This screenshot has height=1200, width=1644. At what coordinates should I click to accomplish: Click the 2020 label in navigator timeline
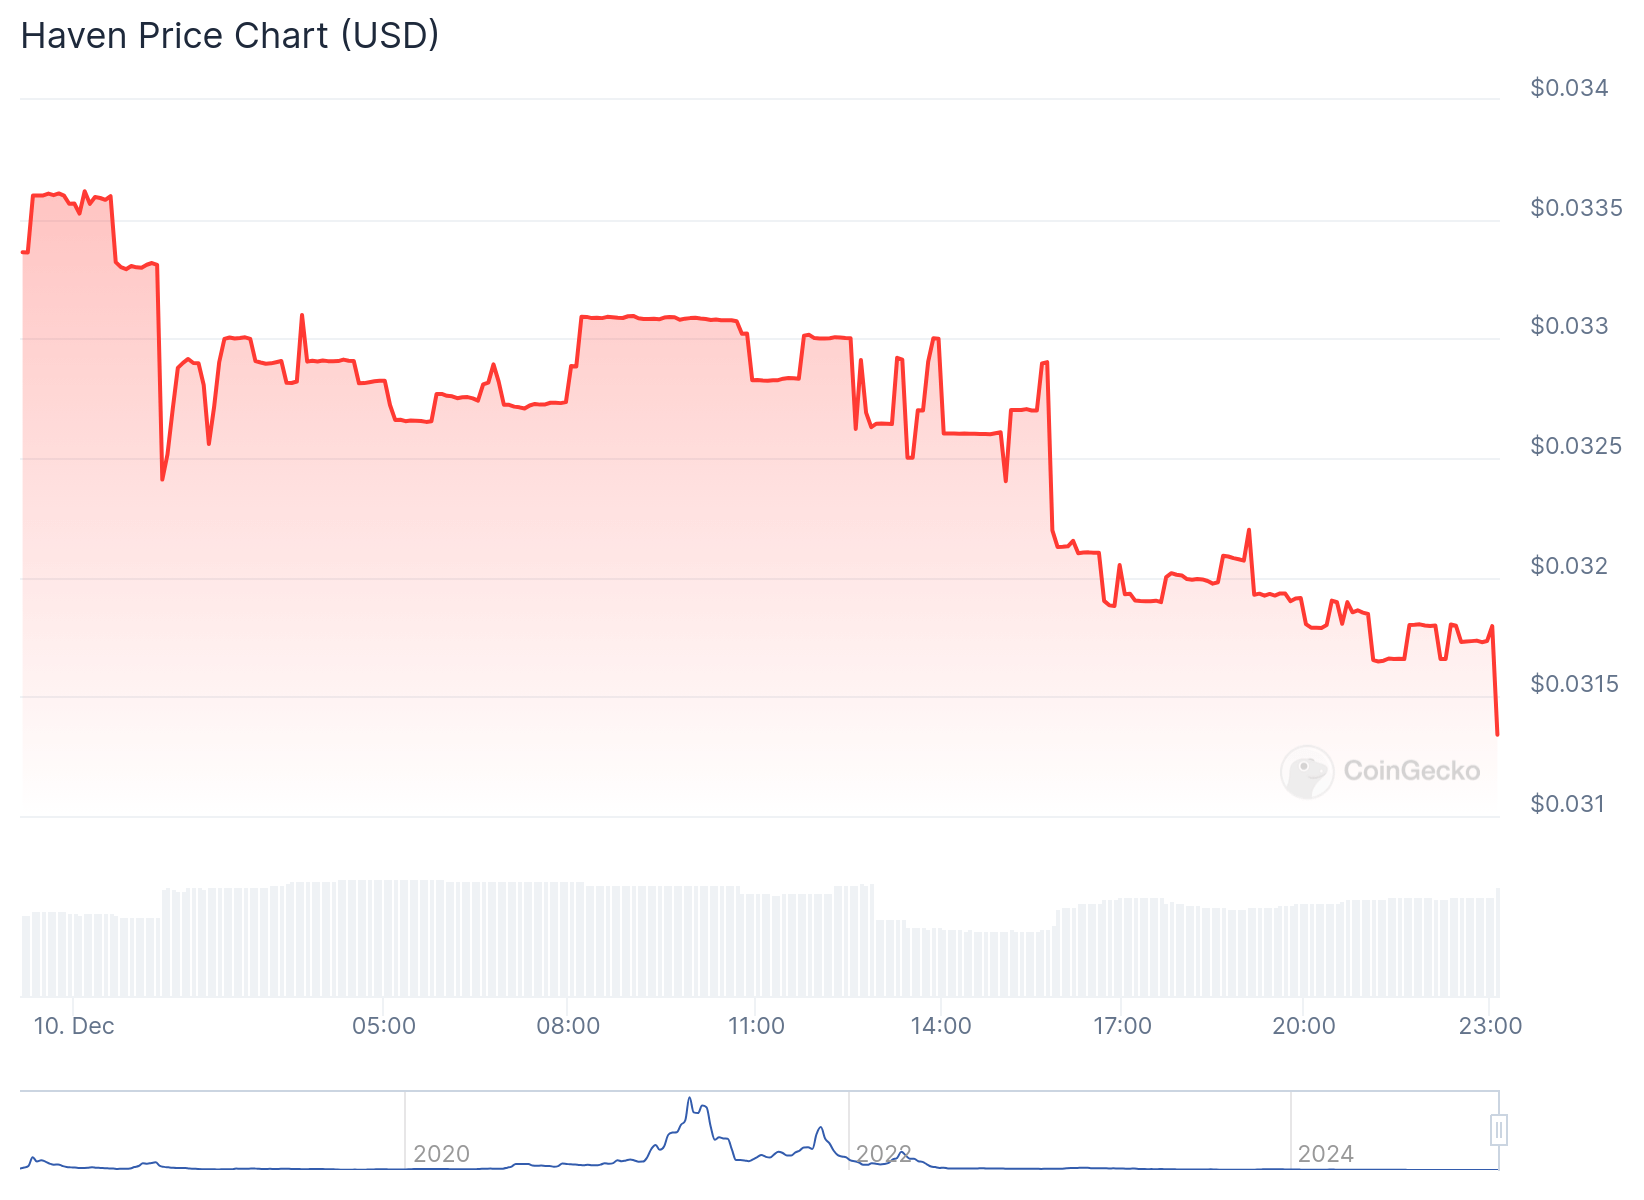pos(441,1154)
